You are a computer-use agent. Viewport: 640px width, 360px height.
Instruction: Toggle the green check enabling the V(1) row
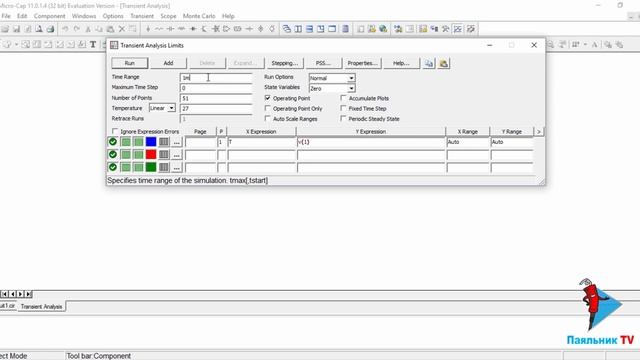tap(113, 142)
